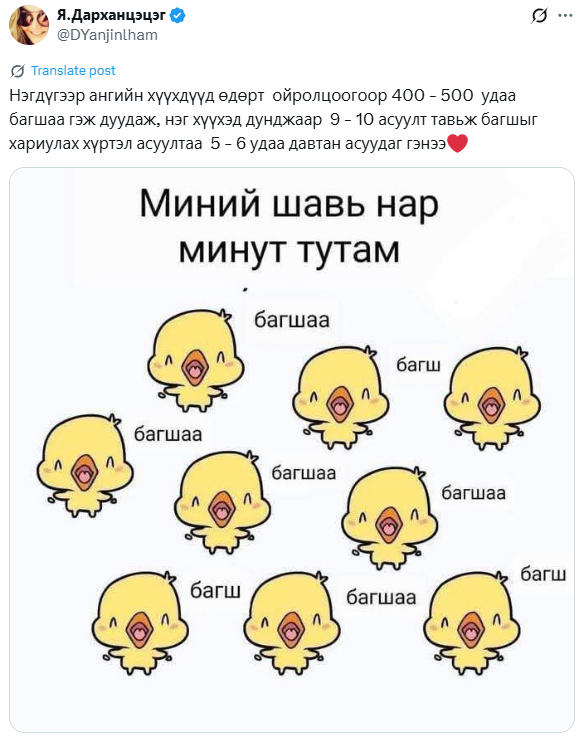Click the Translate post link
Viewport: 585px width, 743px height.
point(73,71)
